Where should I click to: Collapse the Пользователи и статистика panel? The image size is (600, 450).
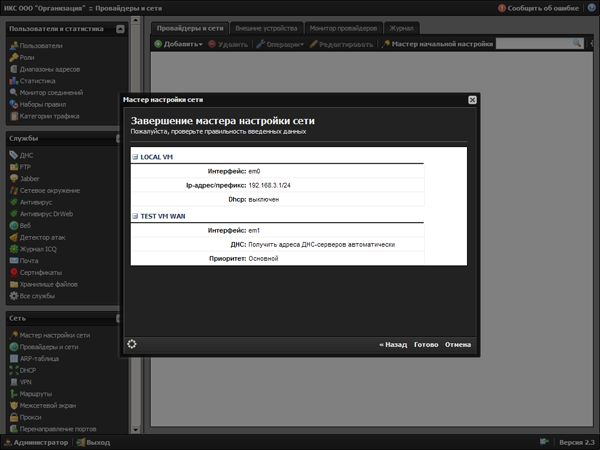120,29
